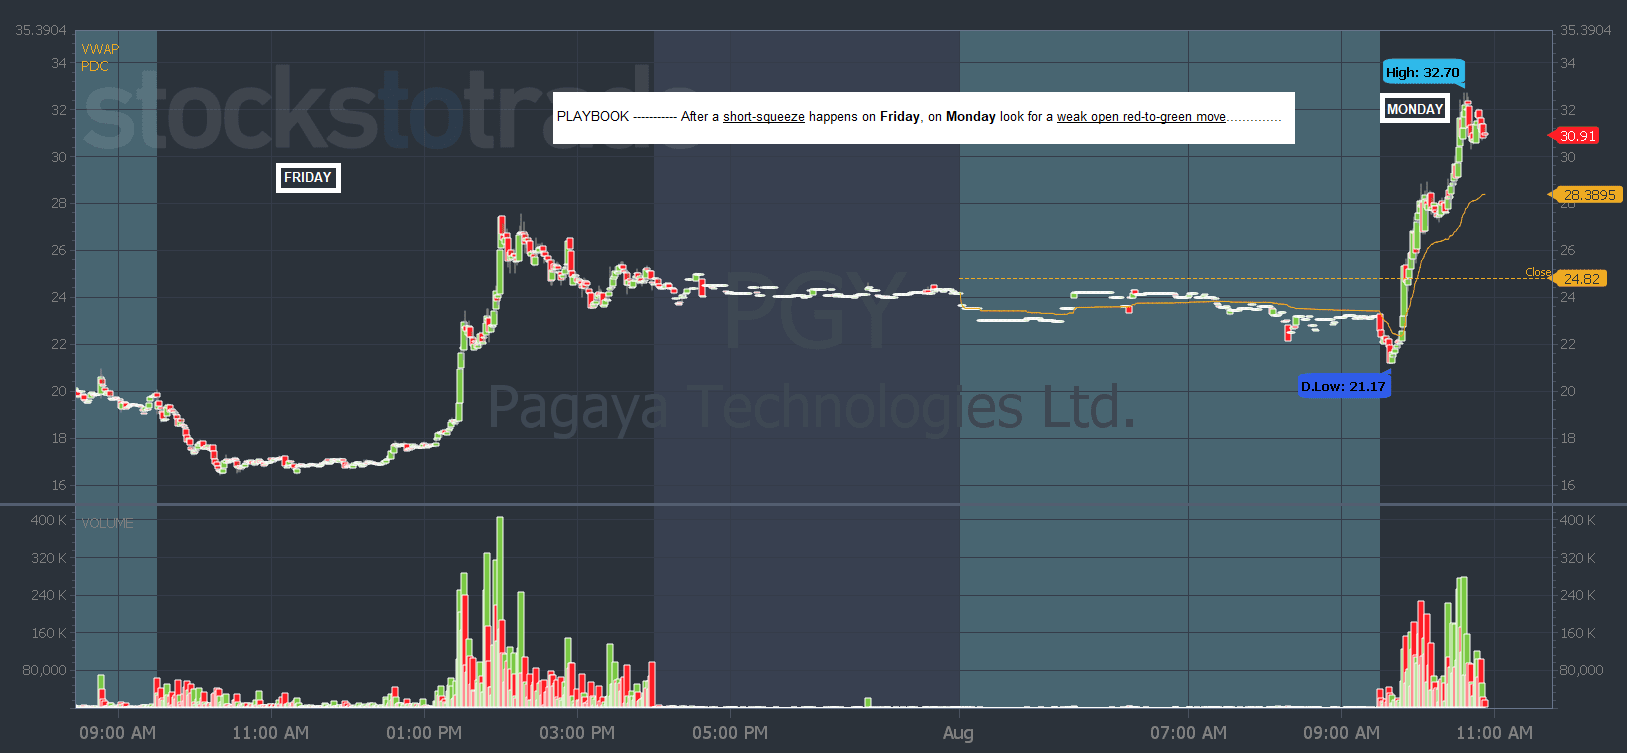Click the D.Low: 21.17 marker
The image size is (1627, 753).
tap(1343, 386)
